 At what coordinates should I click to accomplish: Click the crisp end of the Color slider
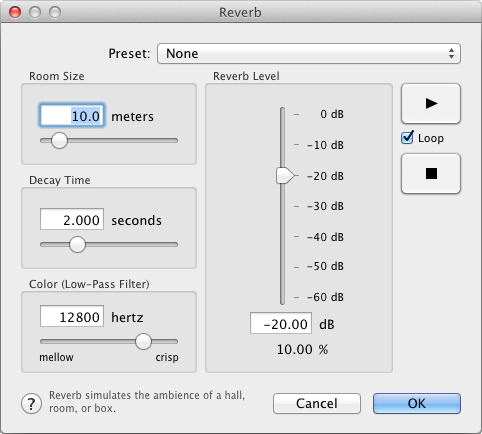(x=167, y=357)
